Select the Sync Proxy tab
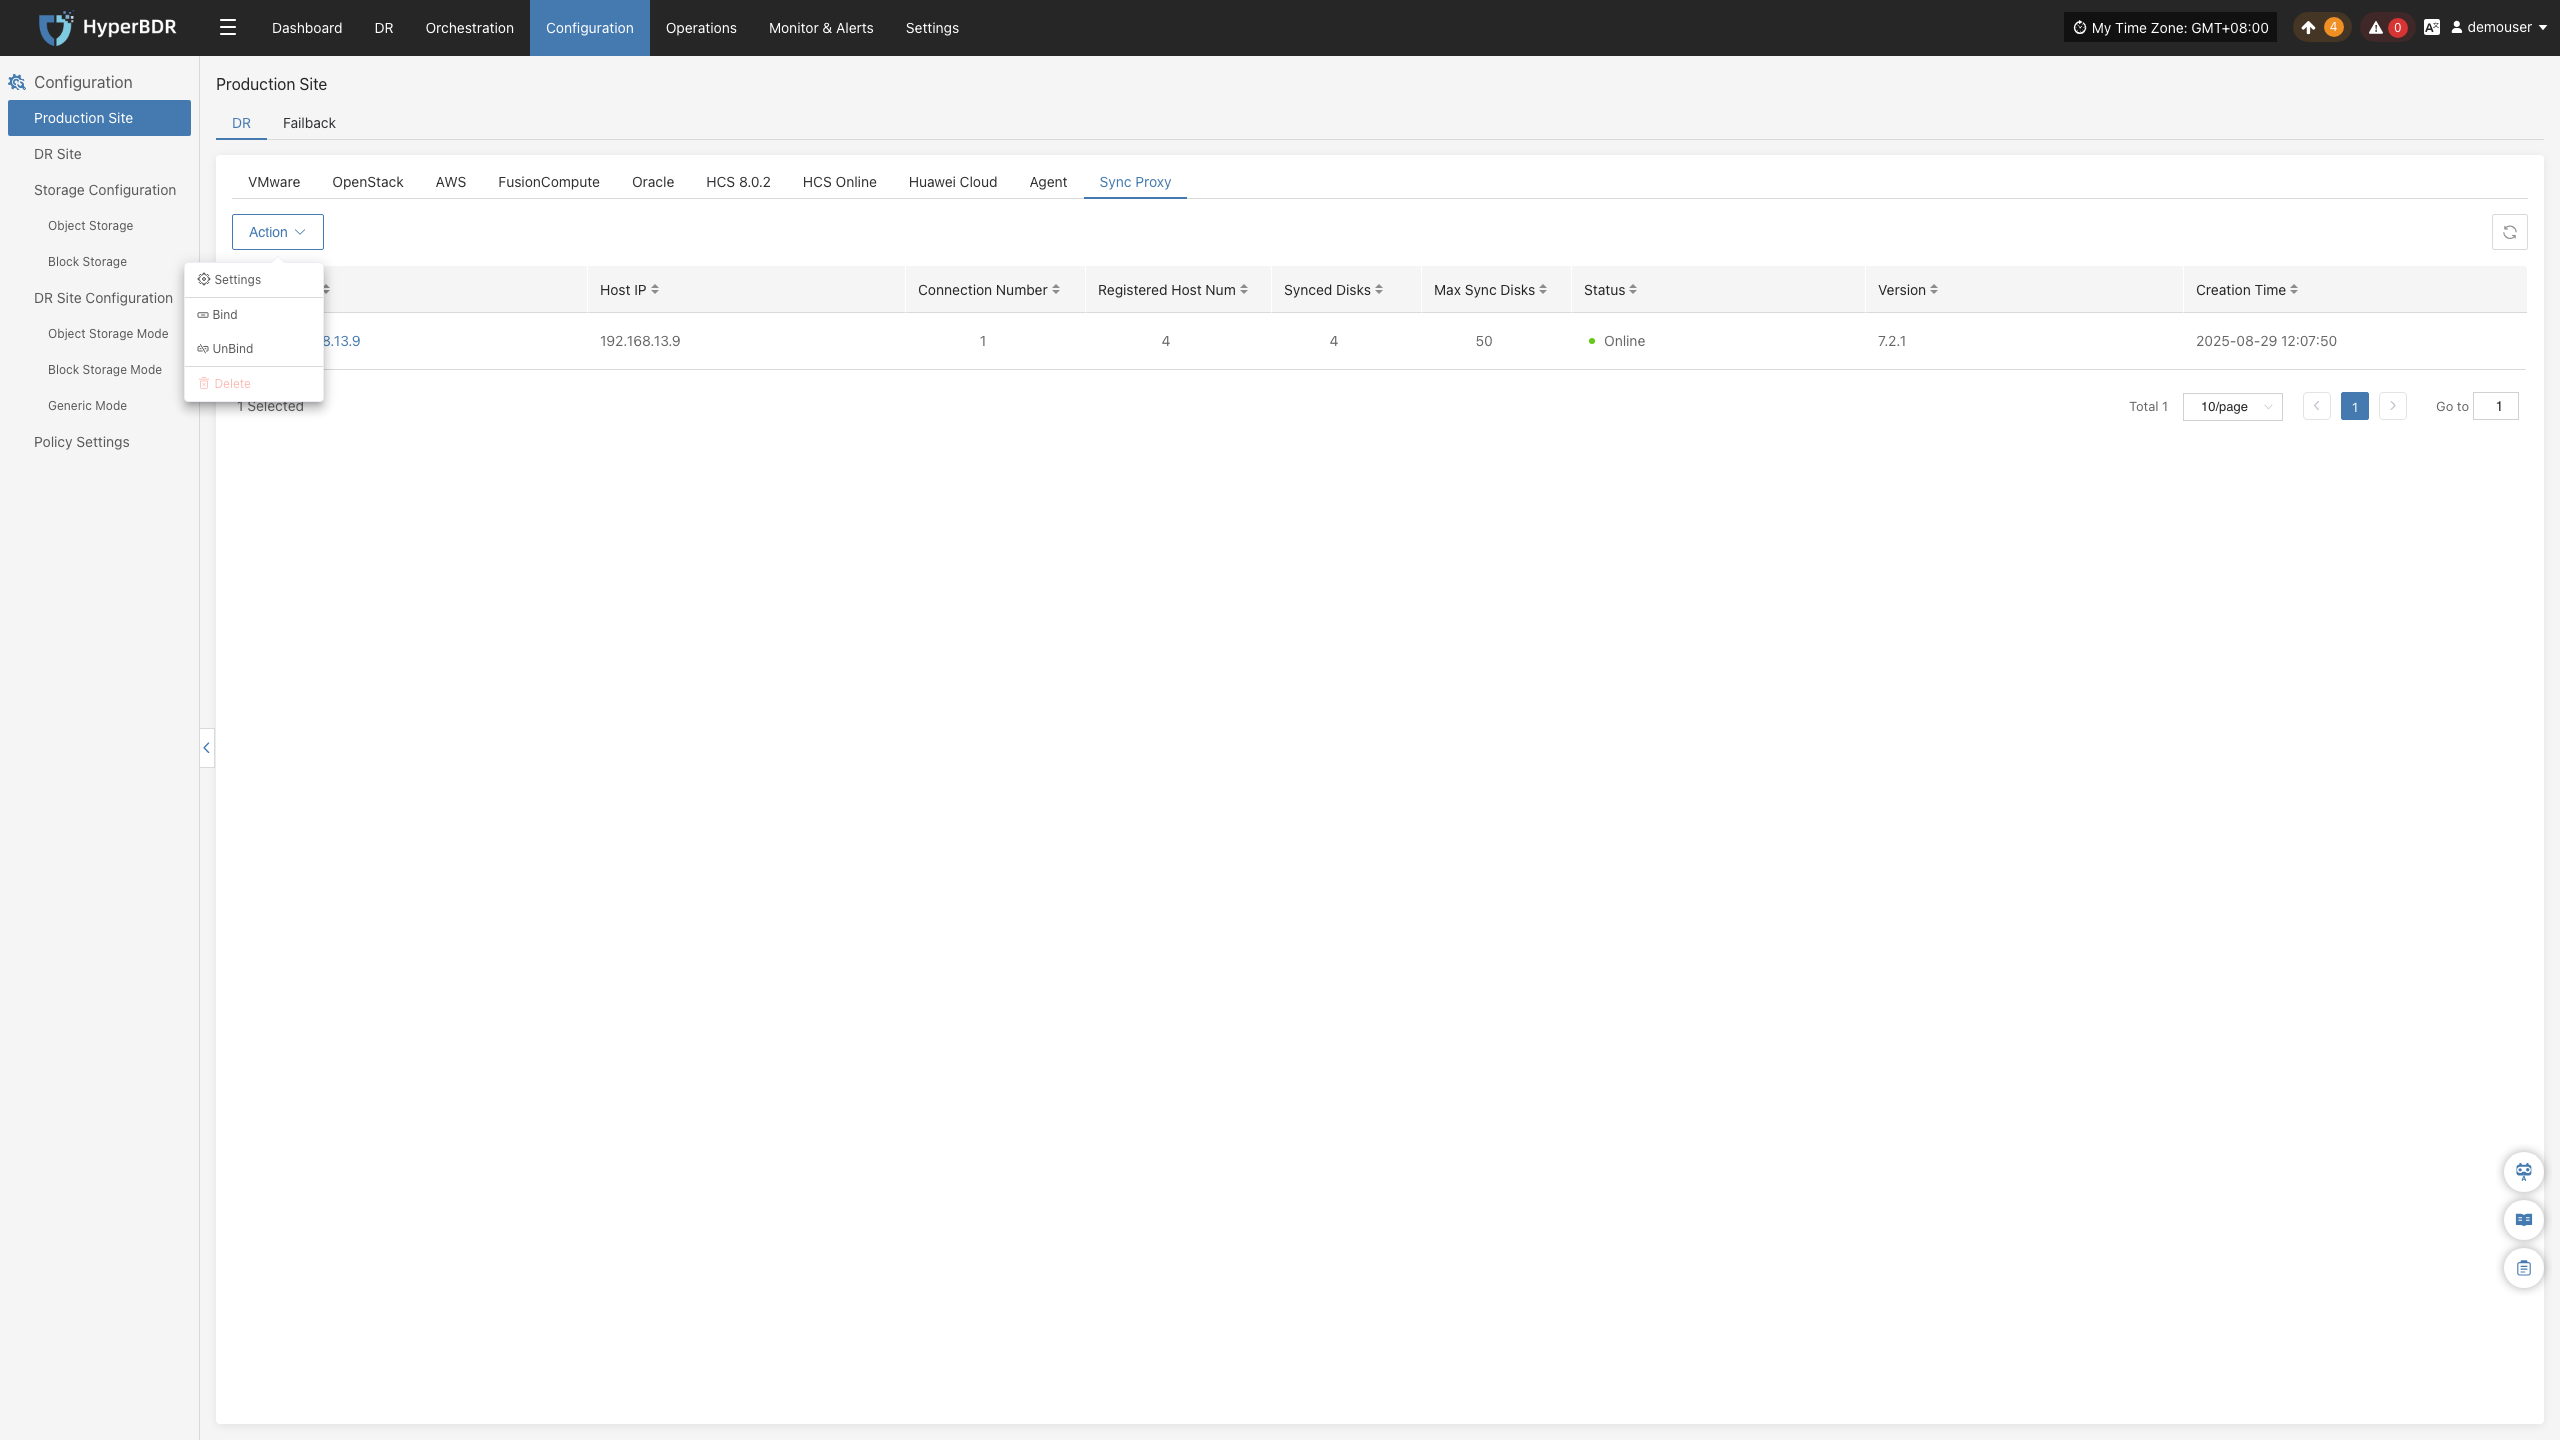2560x1440 pixels. point(1135,182)
